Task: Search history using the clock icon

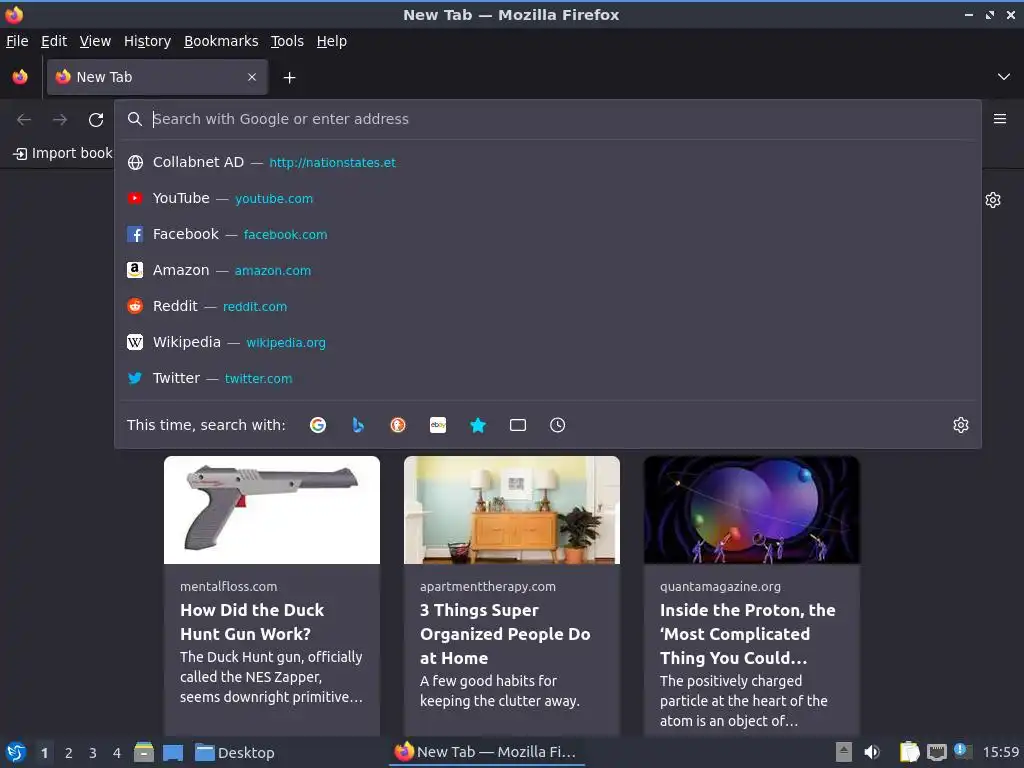Action: 558,425
